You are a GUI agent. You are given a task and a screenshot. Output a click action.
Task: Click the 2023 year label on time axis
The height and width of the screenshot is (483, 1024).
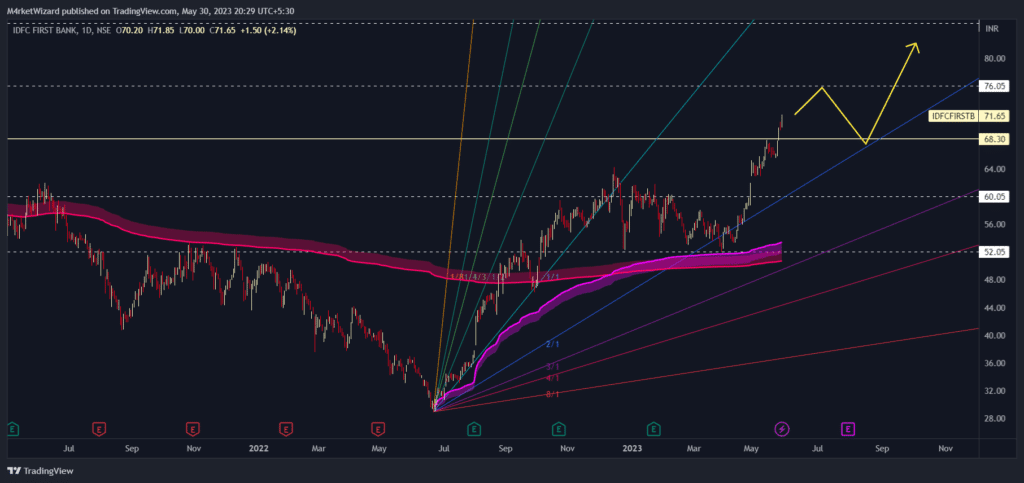(x=633, y=448)
